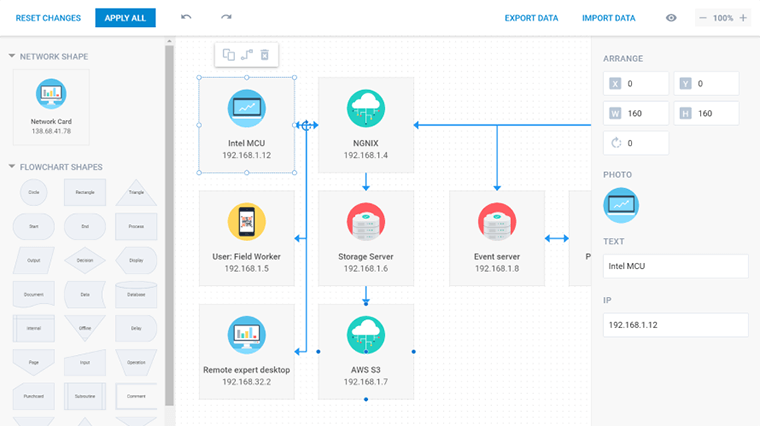Click the connector icon in shape toolbar
Viewport: 760px width, 426px height.
pos(247,55)
